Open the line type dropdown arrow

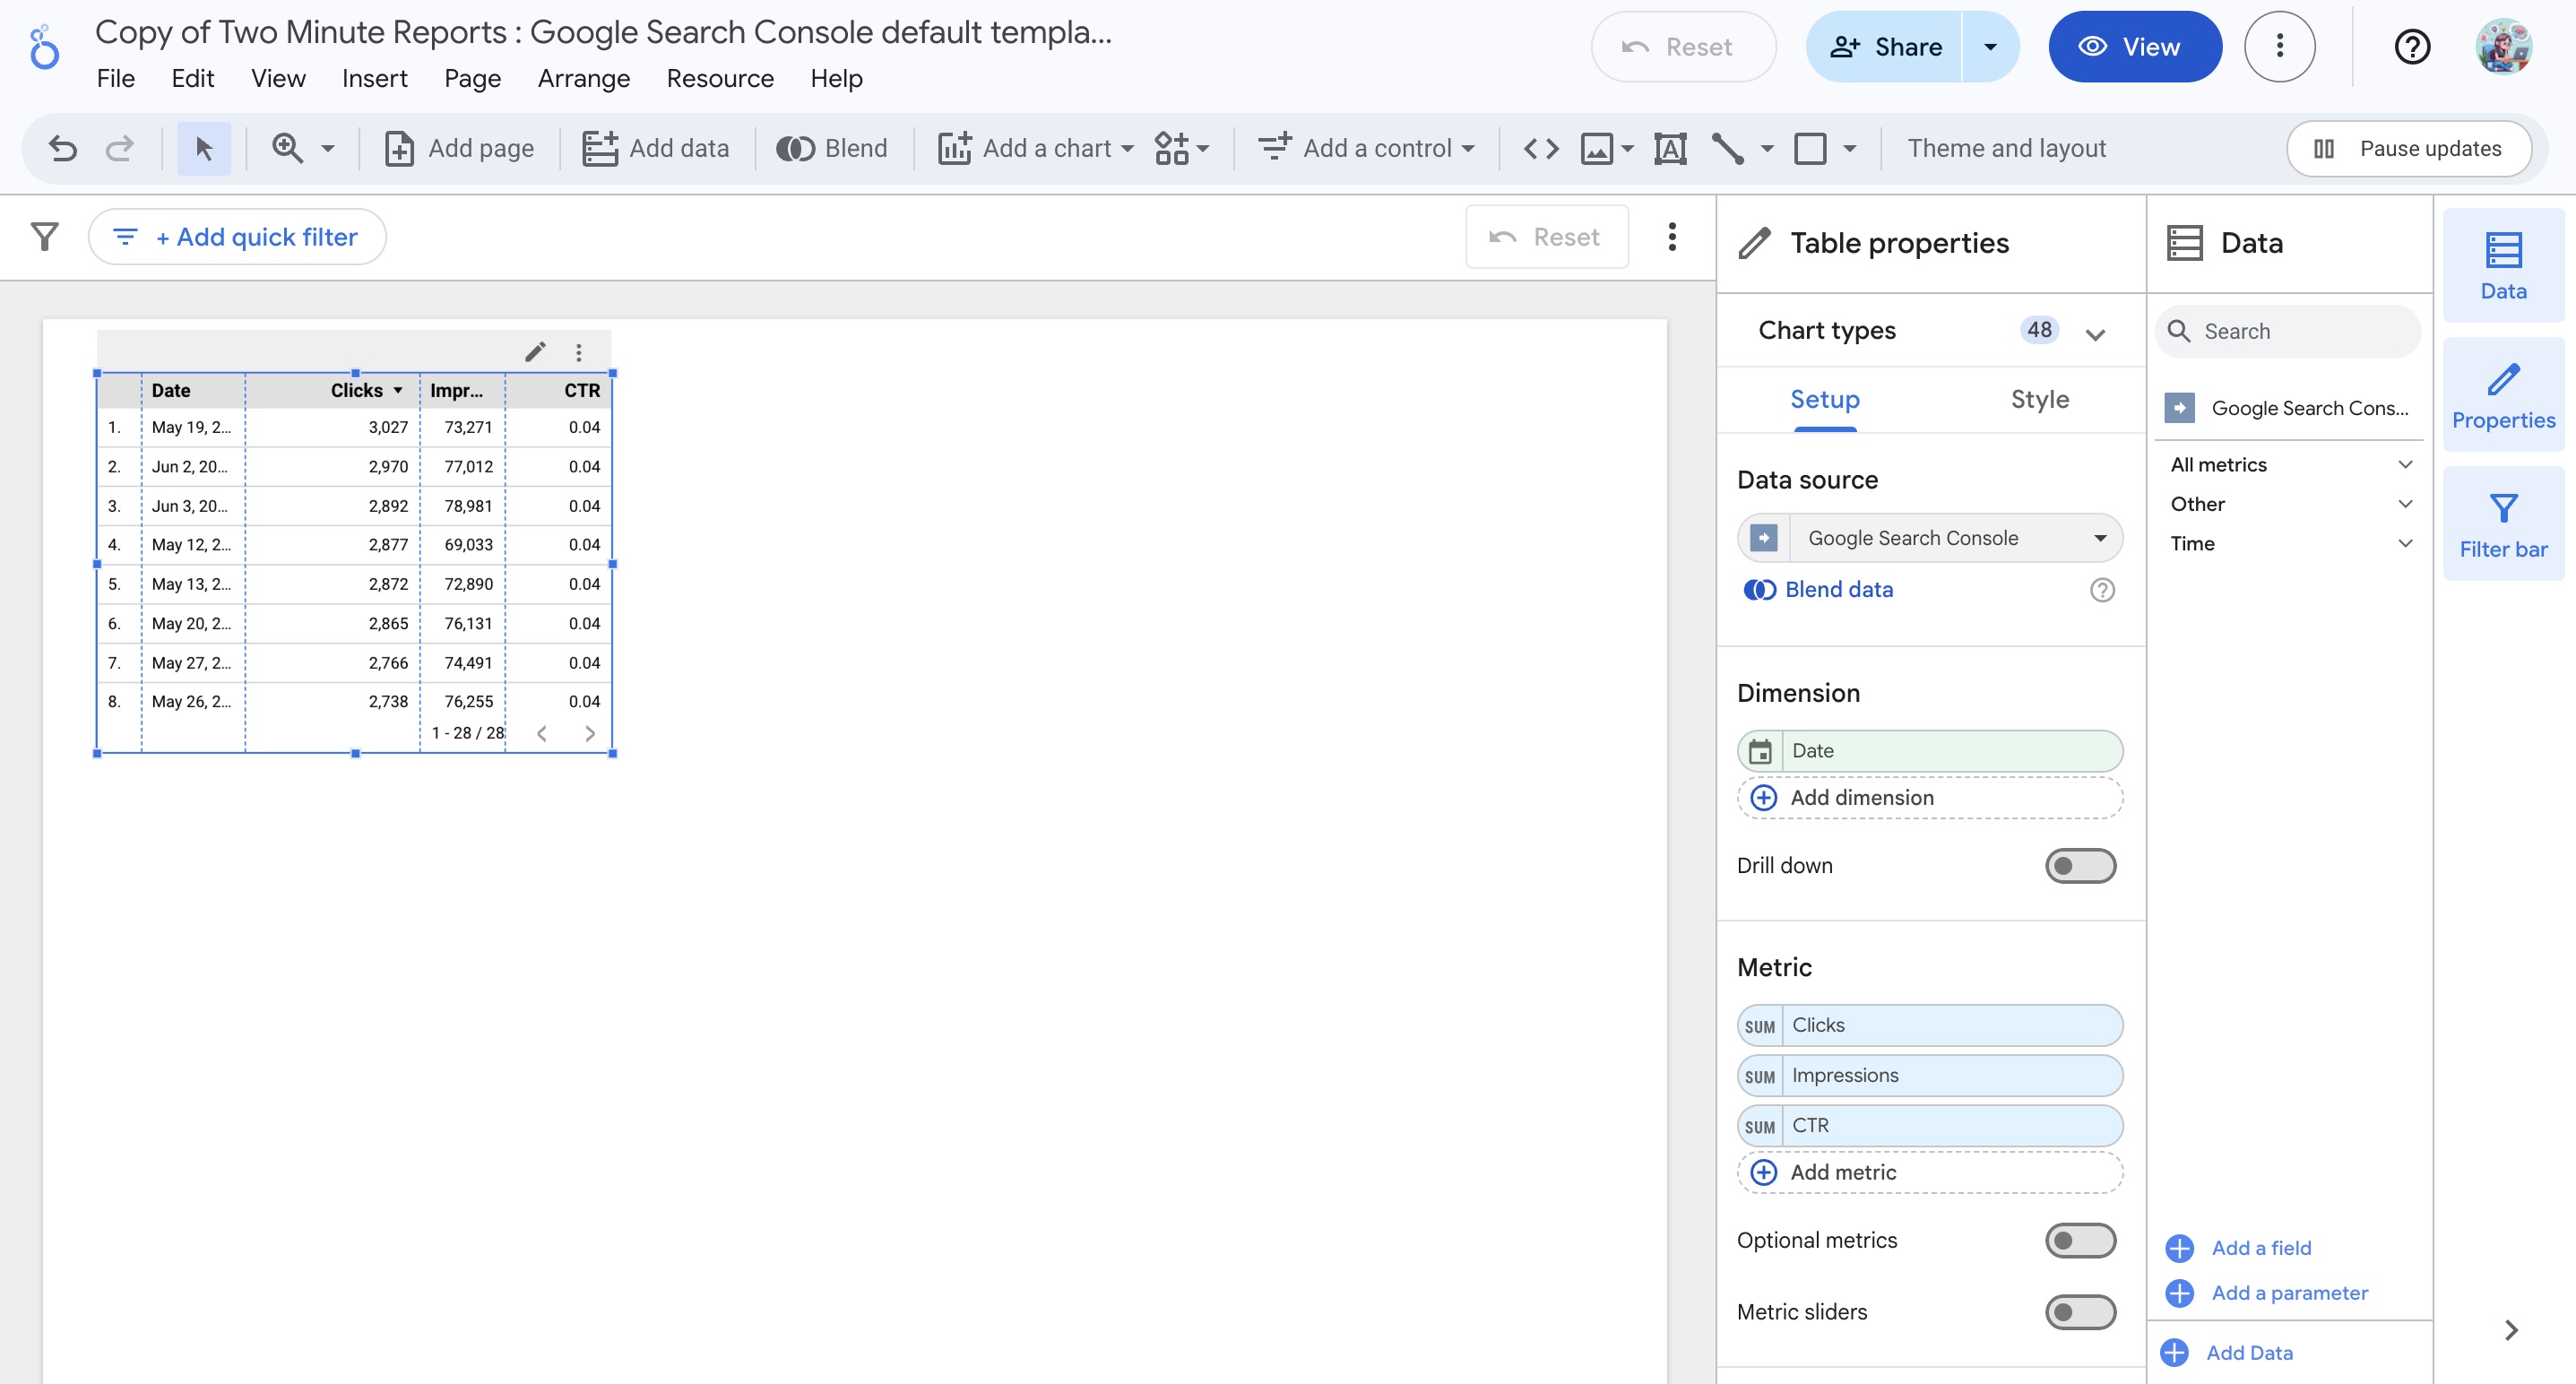(x=1767, y=149)
